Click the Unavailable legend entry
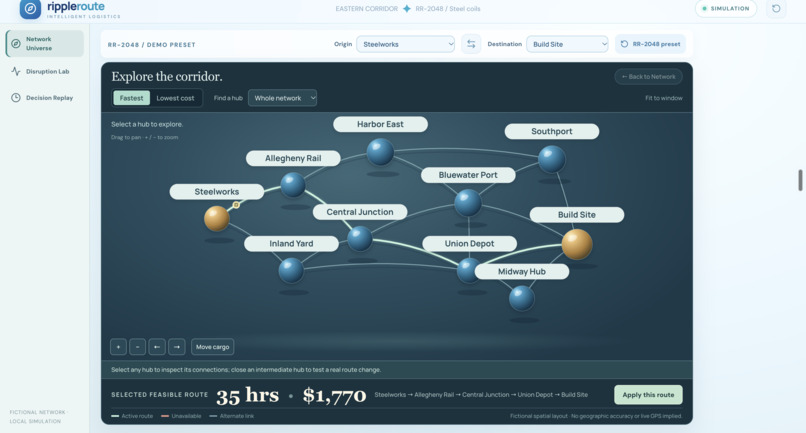Screen dimensions: 806x433 [181, 416]
